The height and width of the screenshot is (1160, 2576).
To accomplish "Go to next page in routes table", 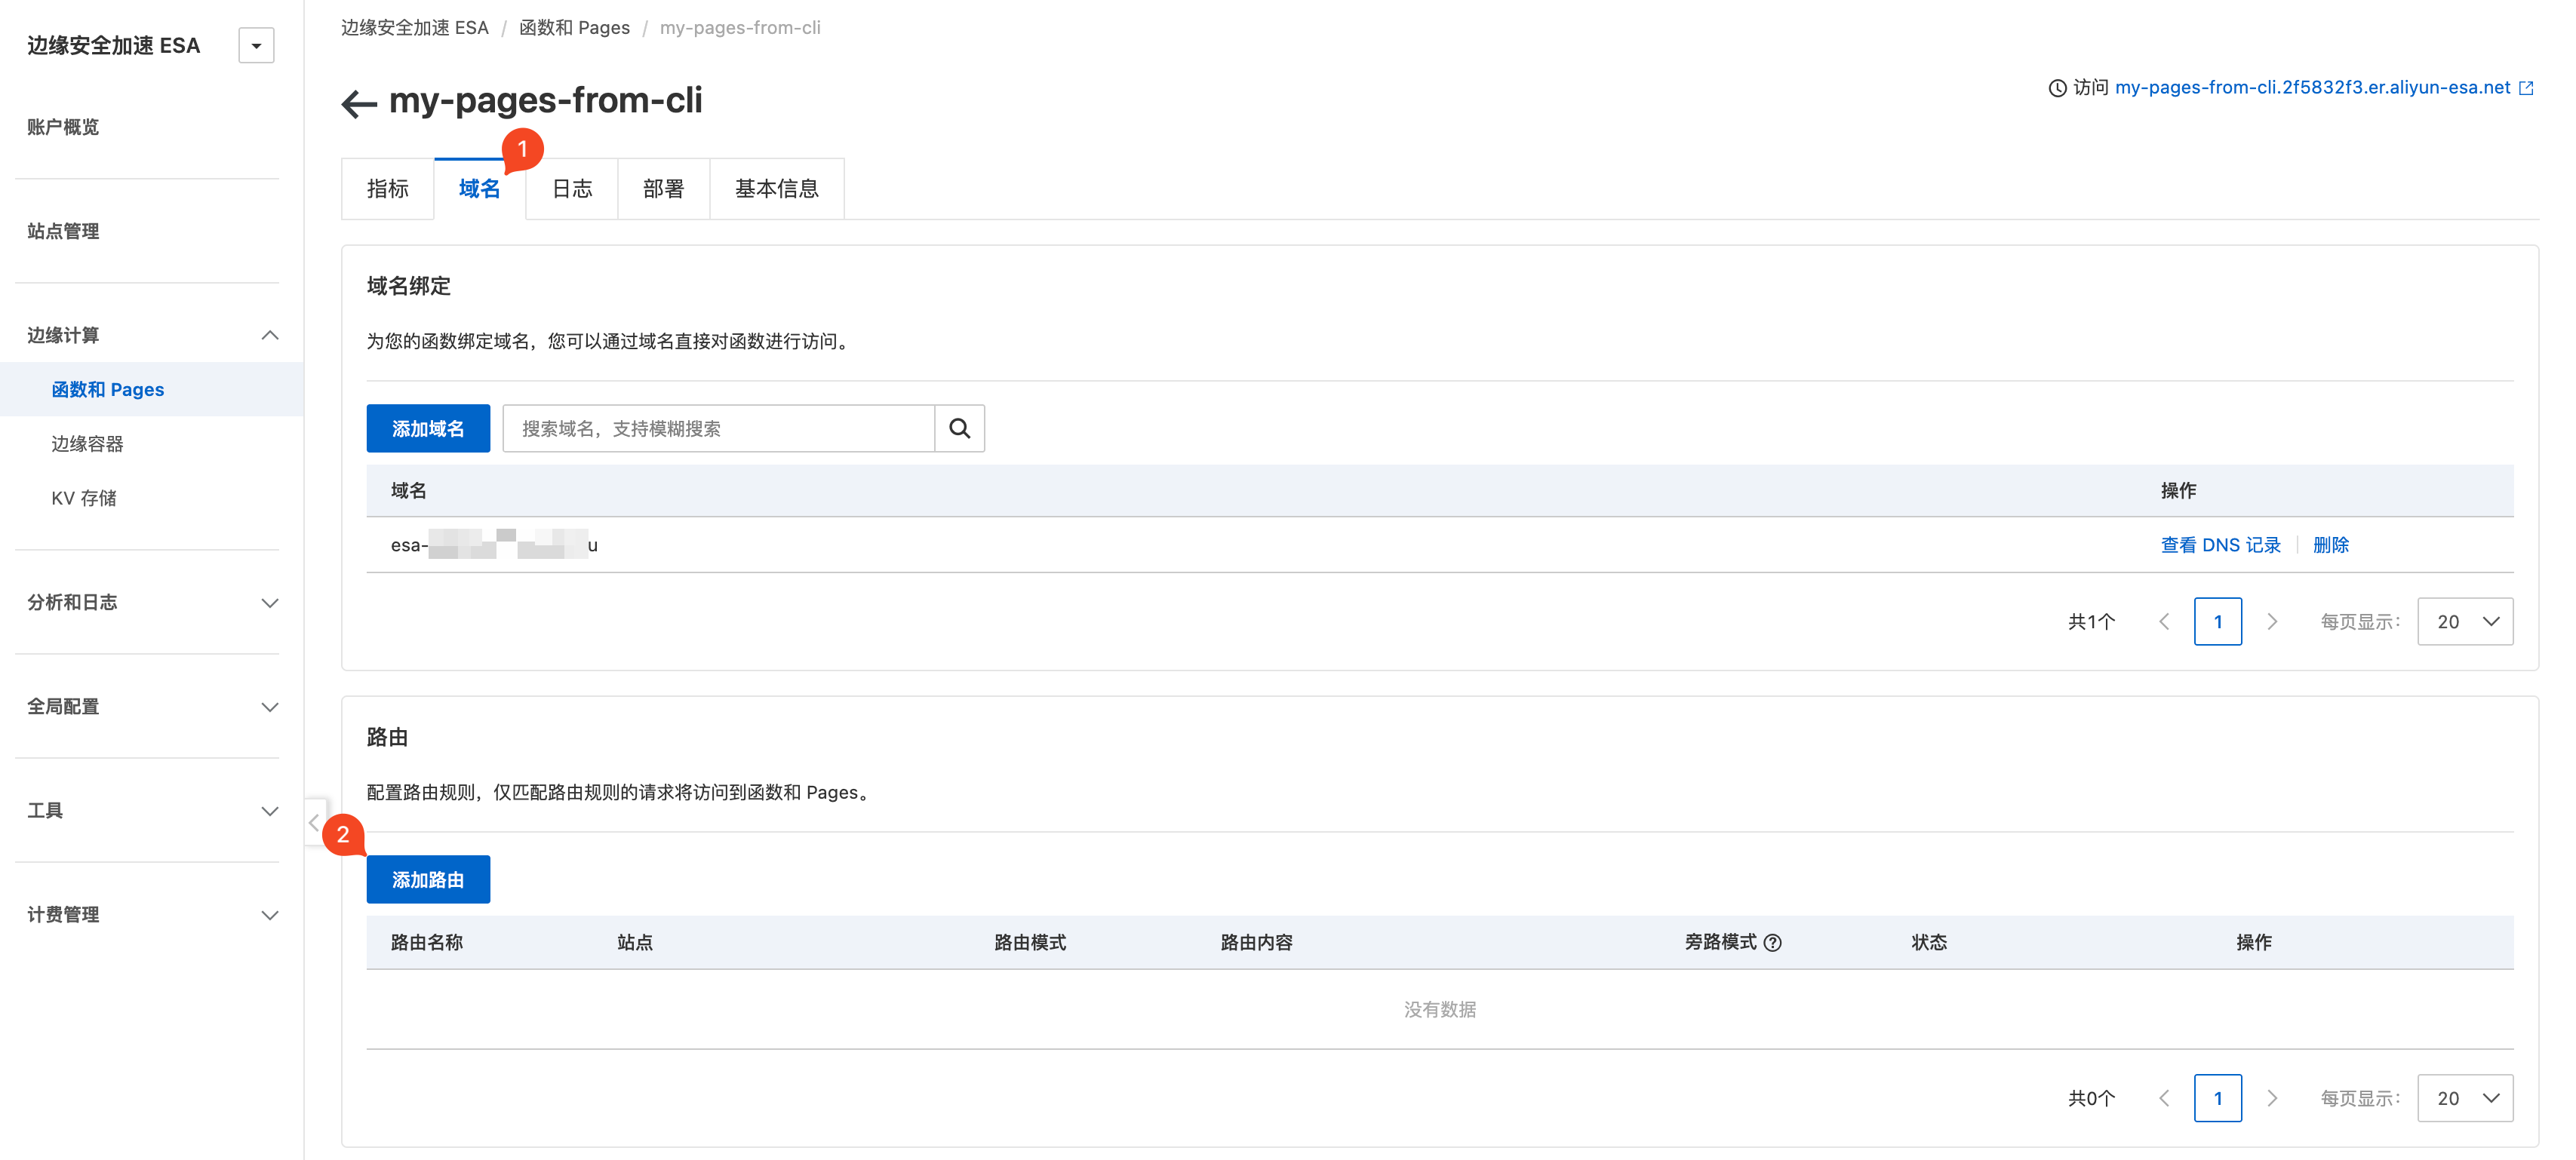I will [x=2272, y=1098].
